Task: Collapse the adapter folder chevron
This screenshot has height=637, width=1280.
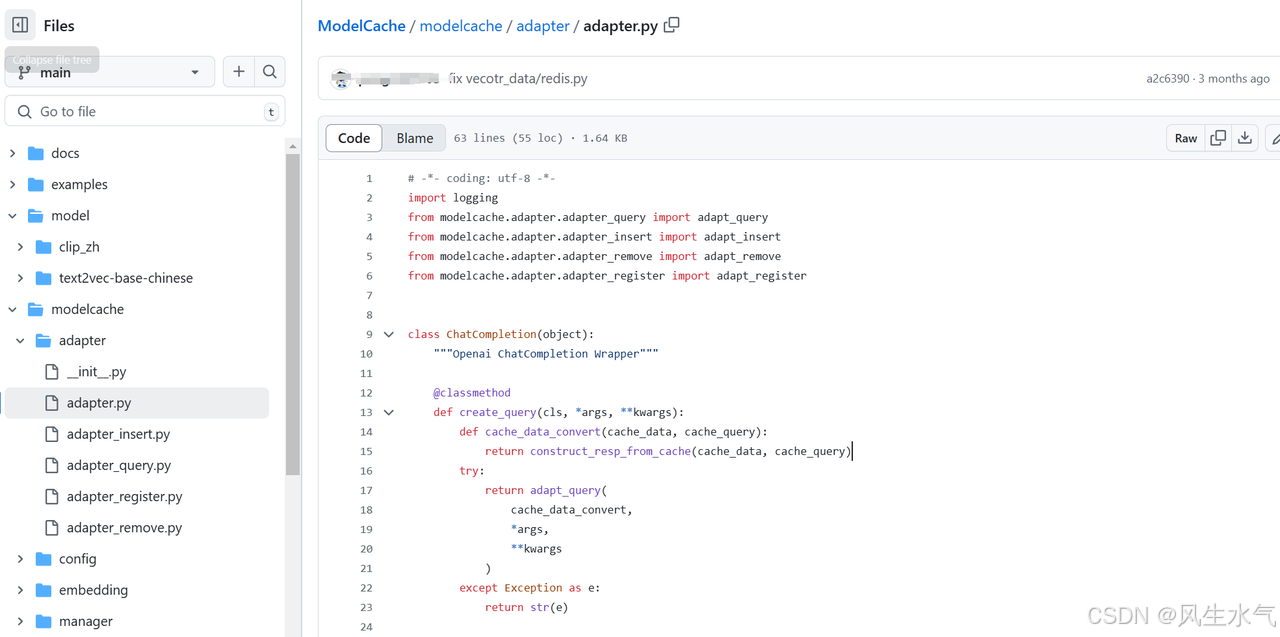Action: pyautogui.click(x=20, y=340)
